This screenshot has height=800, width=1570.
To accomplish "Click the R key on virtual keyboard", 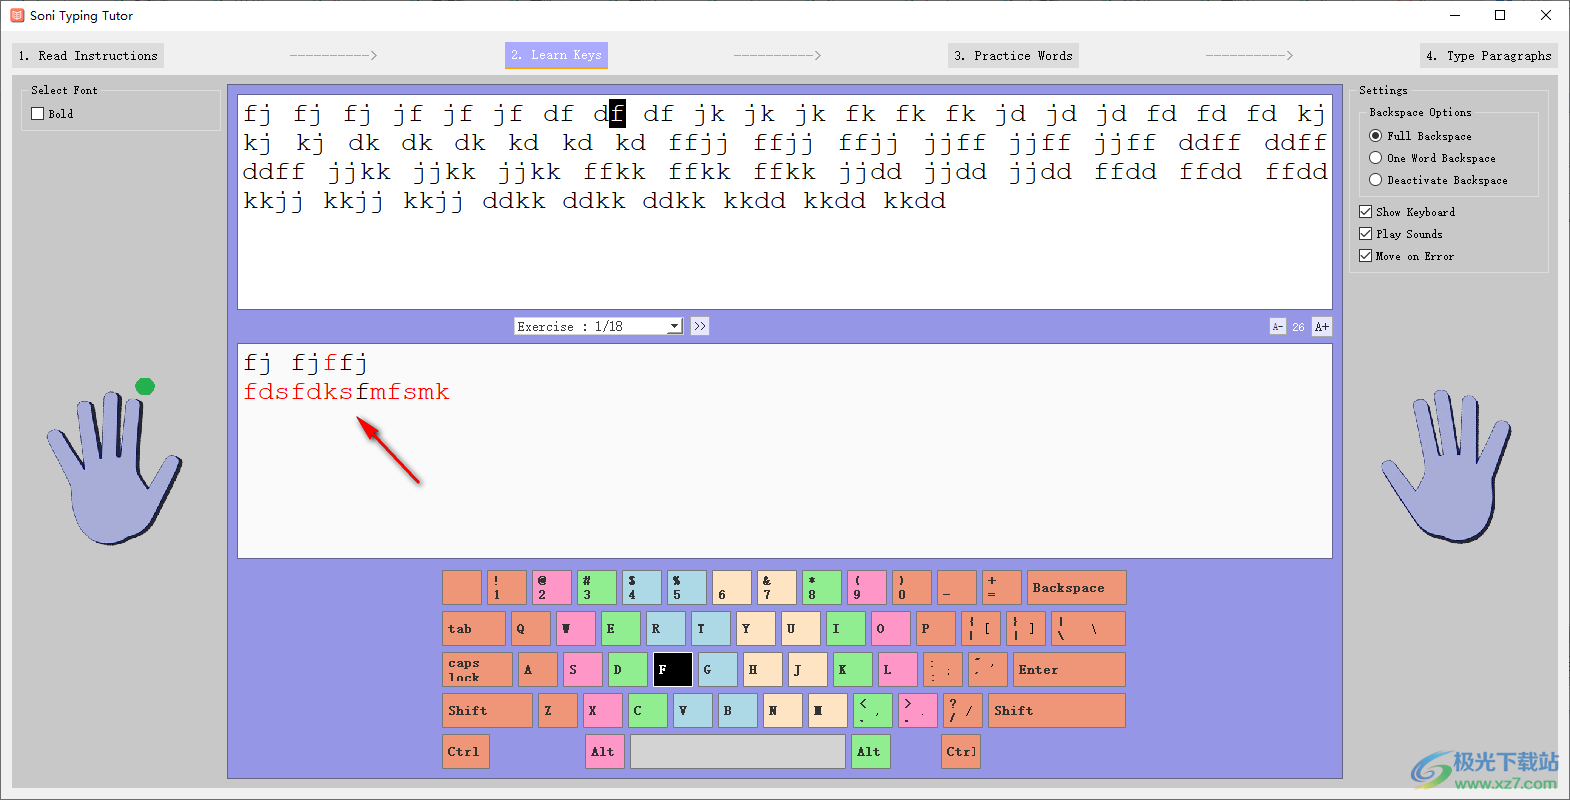I will (x=666, y=629).
